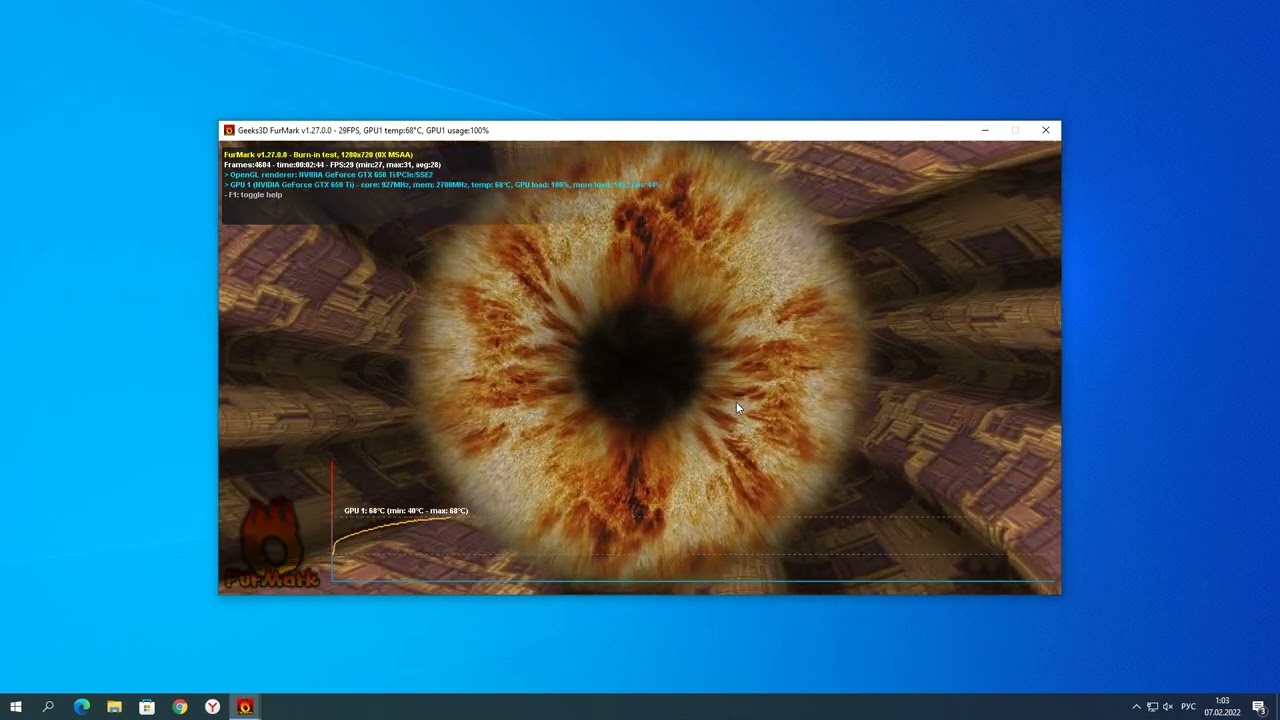Screen dimensions: 1280x720
Task: Open the Windows Start menu
Action: click(x=16, y=707)
